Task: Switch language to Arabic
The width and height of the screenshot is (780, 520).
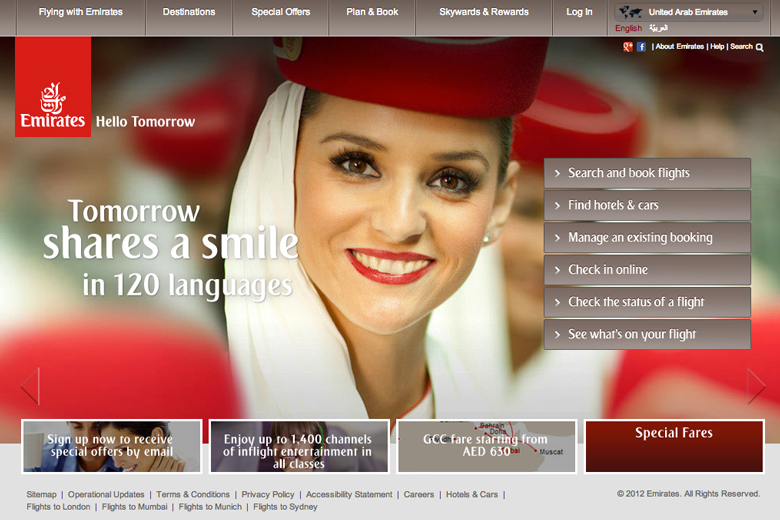Action: click(658, 28)
